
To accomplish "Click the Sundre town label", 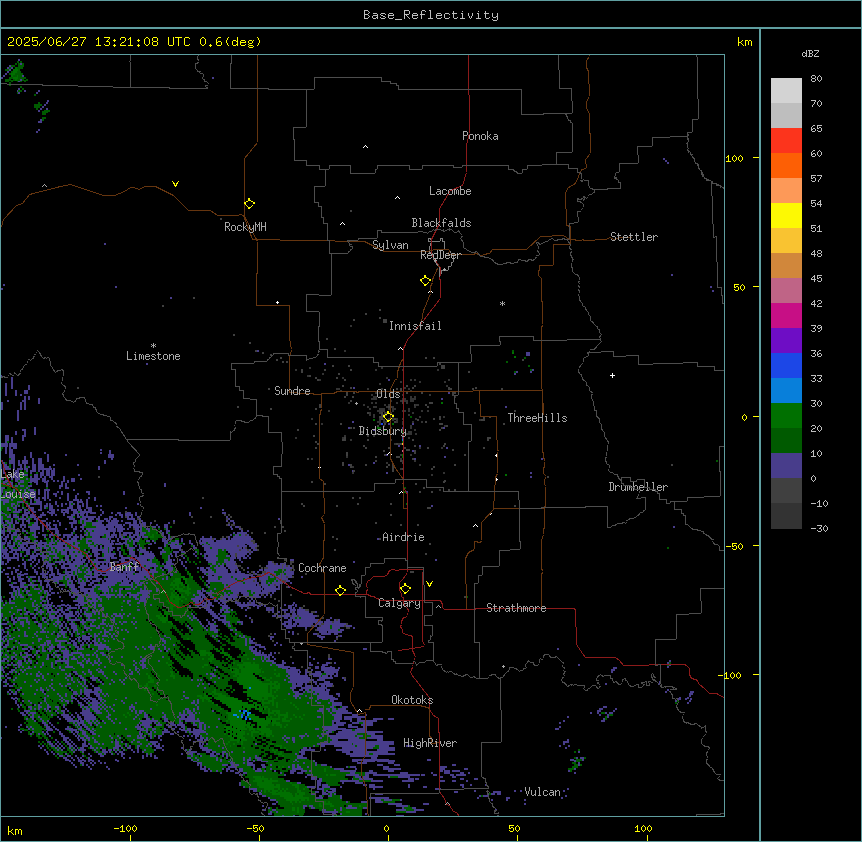I will (292, 391).
